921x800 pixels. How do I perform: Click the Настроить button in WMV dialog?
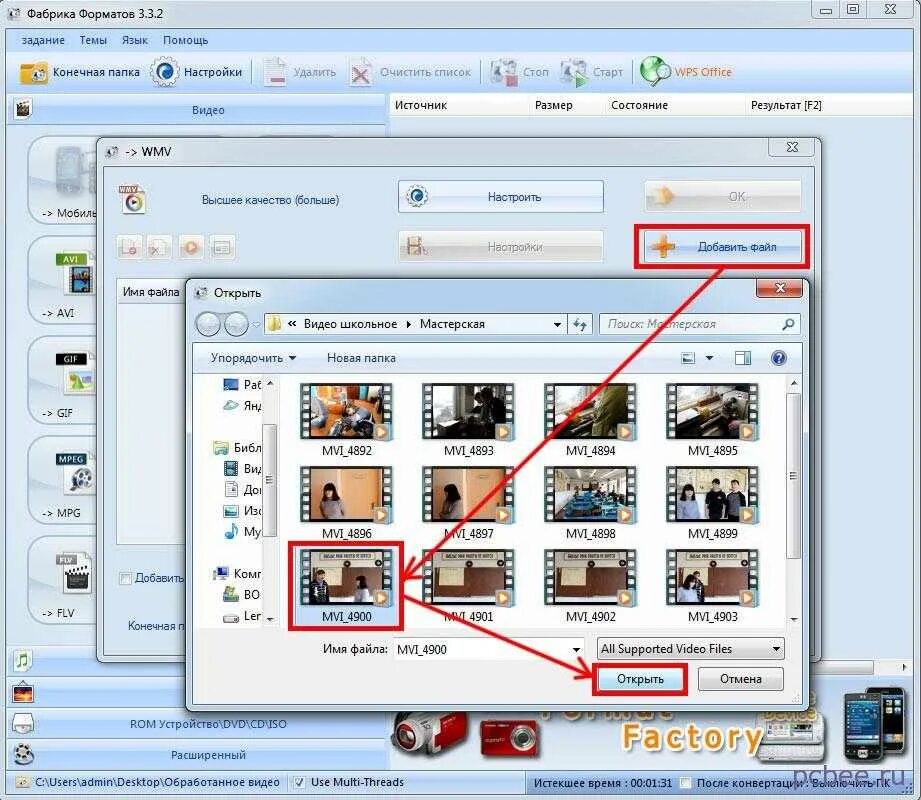point(501,197)
